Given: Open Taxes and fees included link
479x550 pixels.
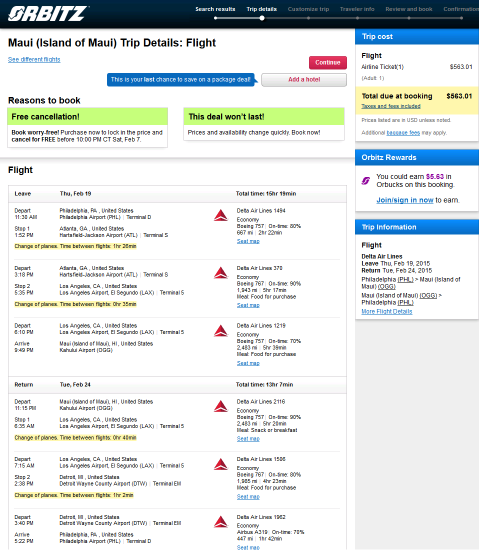Looking at the screenshot, I should tap(391, 106).
